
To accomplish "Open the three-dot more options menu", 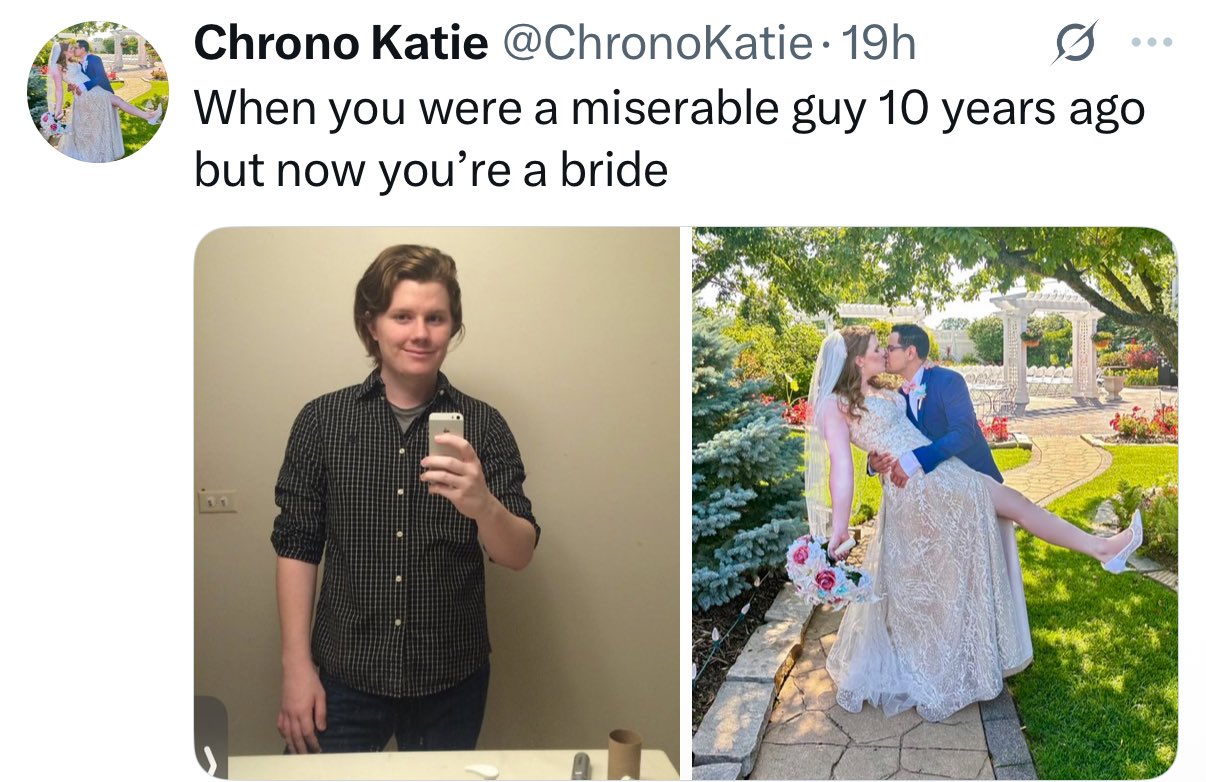I will pos(1150,43).
